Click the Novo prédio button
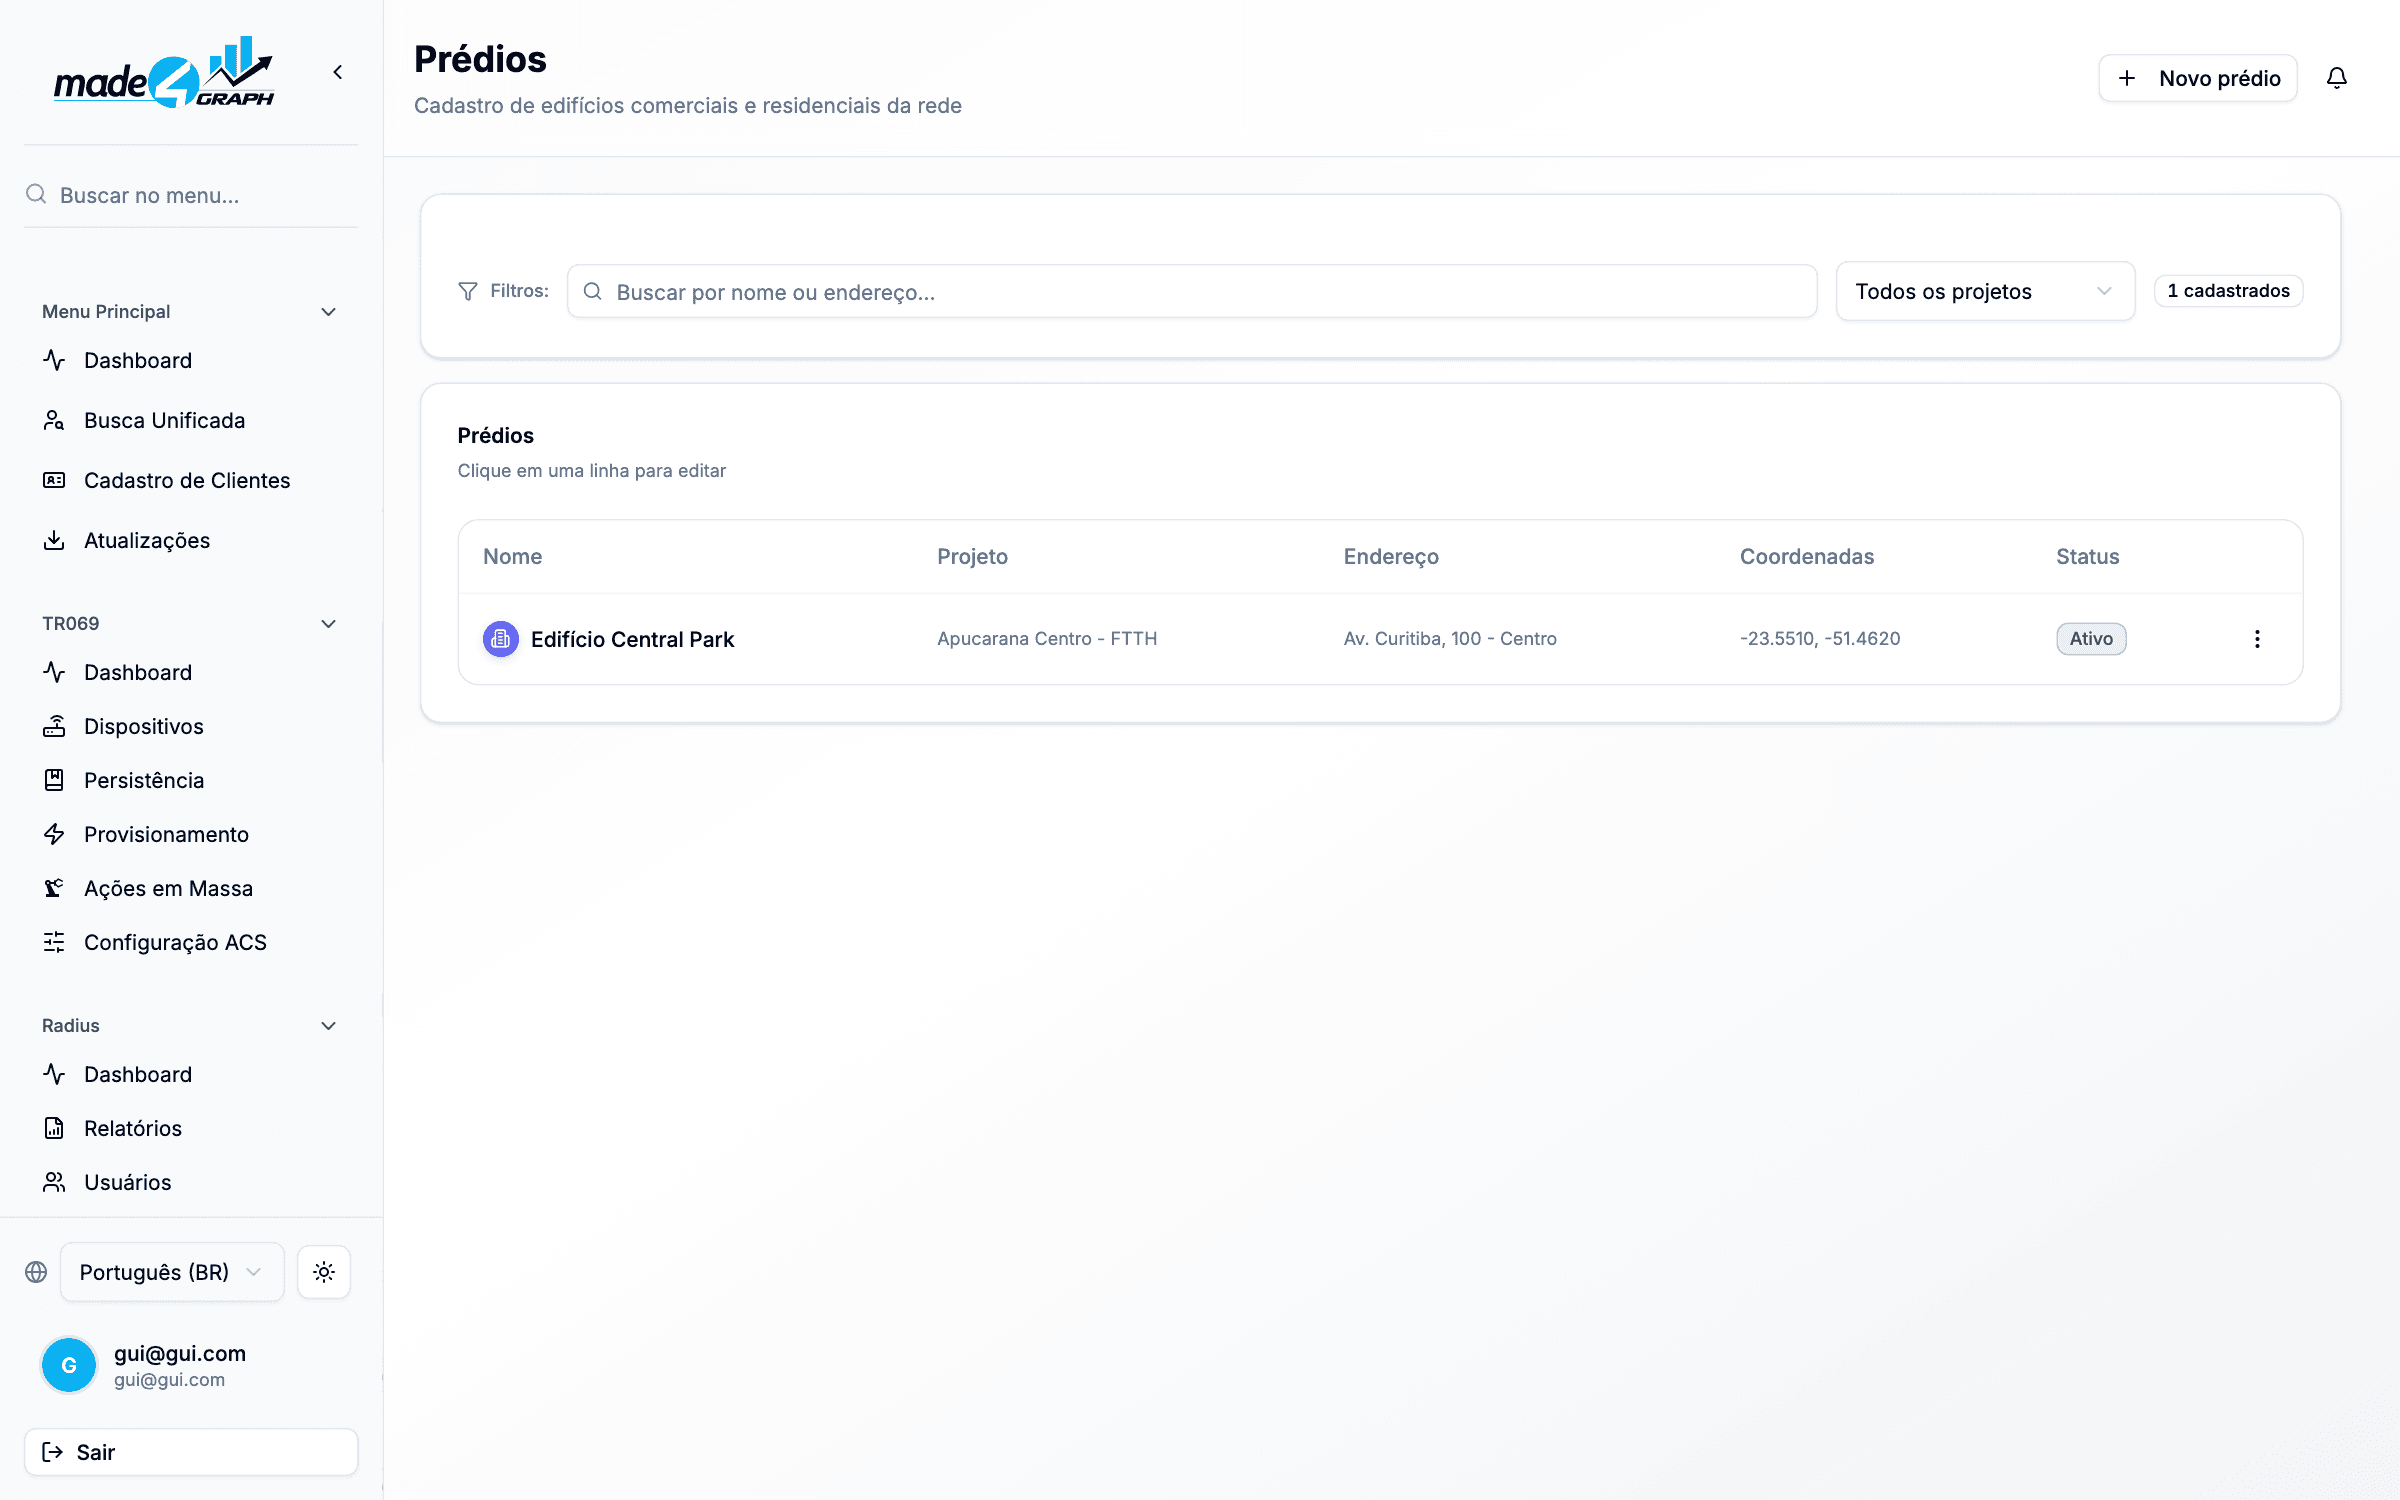Image resolution: width=2400 pixels, height=1500 pixels. [2198, 78]
